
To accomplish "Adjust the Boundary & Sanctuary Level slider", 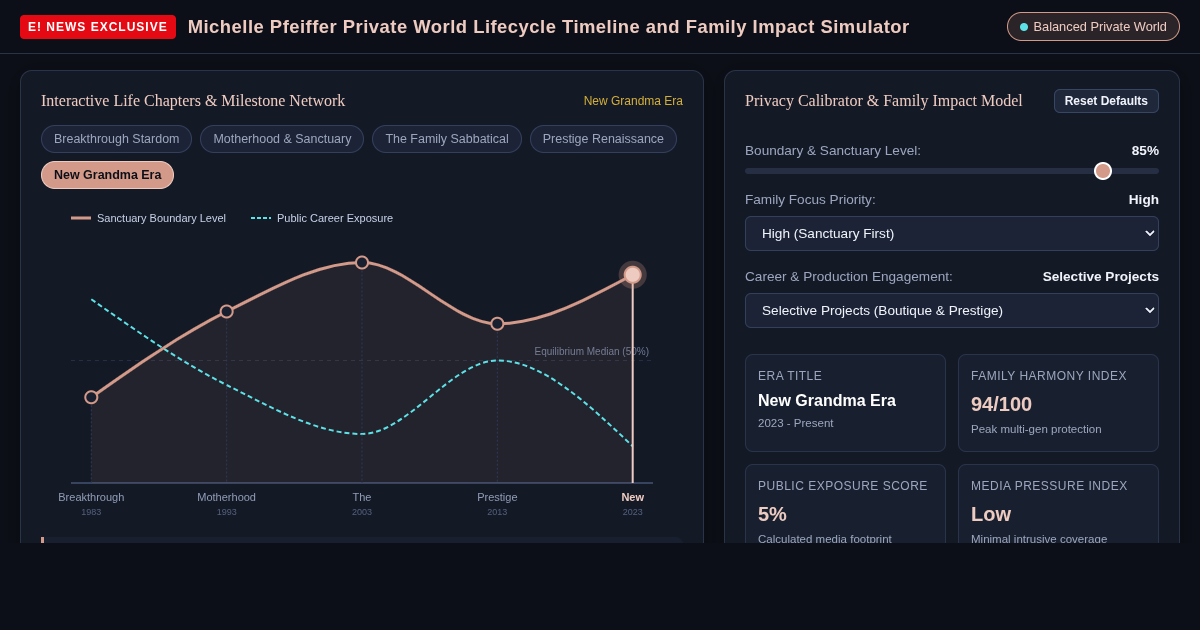I will 952,171.
